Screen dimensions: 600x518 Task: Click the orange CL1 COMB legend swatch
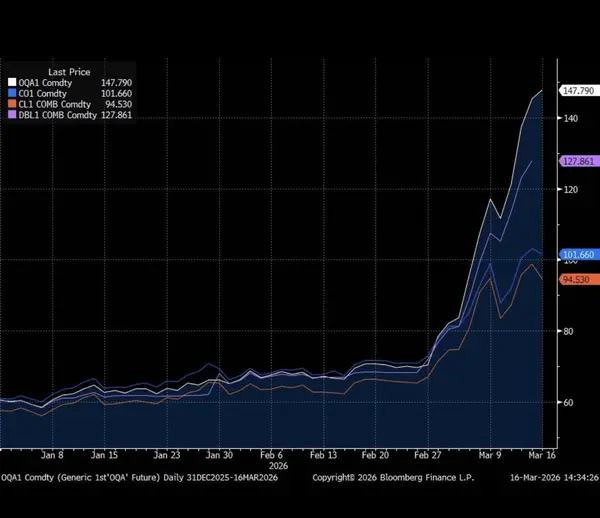pos(11,104)
